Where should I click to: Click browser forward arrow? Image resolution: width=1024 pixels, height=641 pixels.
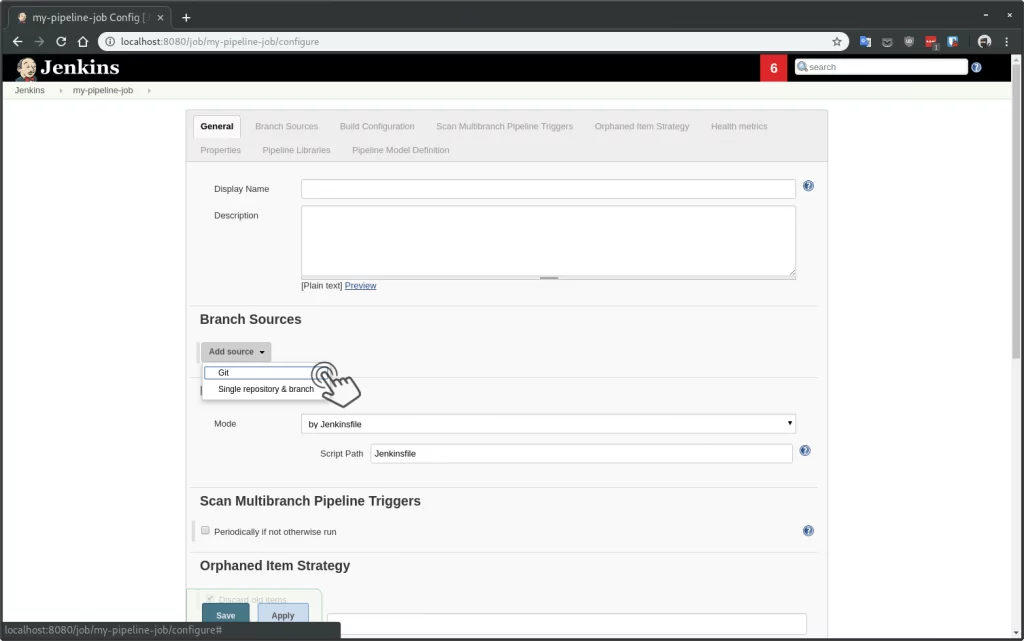click(x=39, y=42)
